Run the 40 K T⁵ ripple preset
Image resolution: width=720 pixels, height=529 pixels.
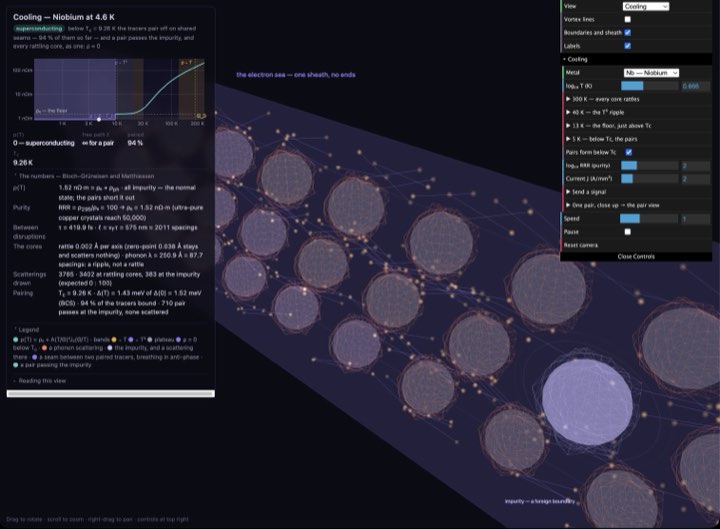(x=636, y=113)
